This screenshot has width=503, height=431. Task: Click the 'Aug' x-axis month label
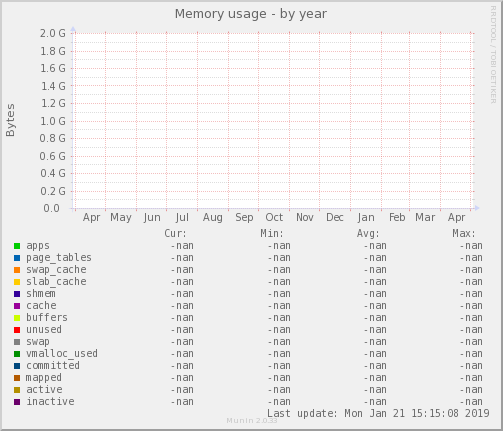[x=213, y=218]
